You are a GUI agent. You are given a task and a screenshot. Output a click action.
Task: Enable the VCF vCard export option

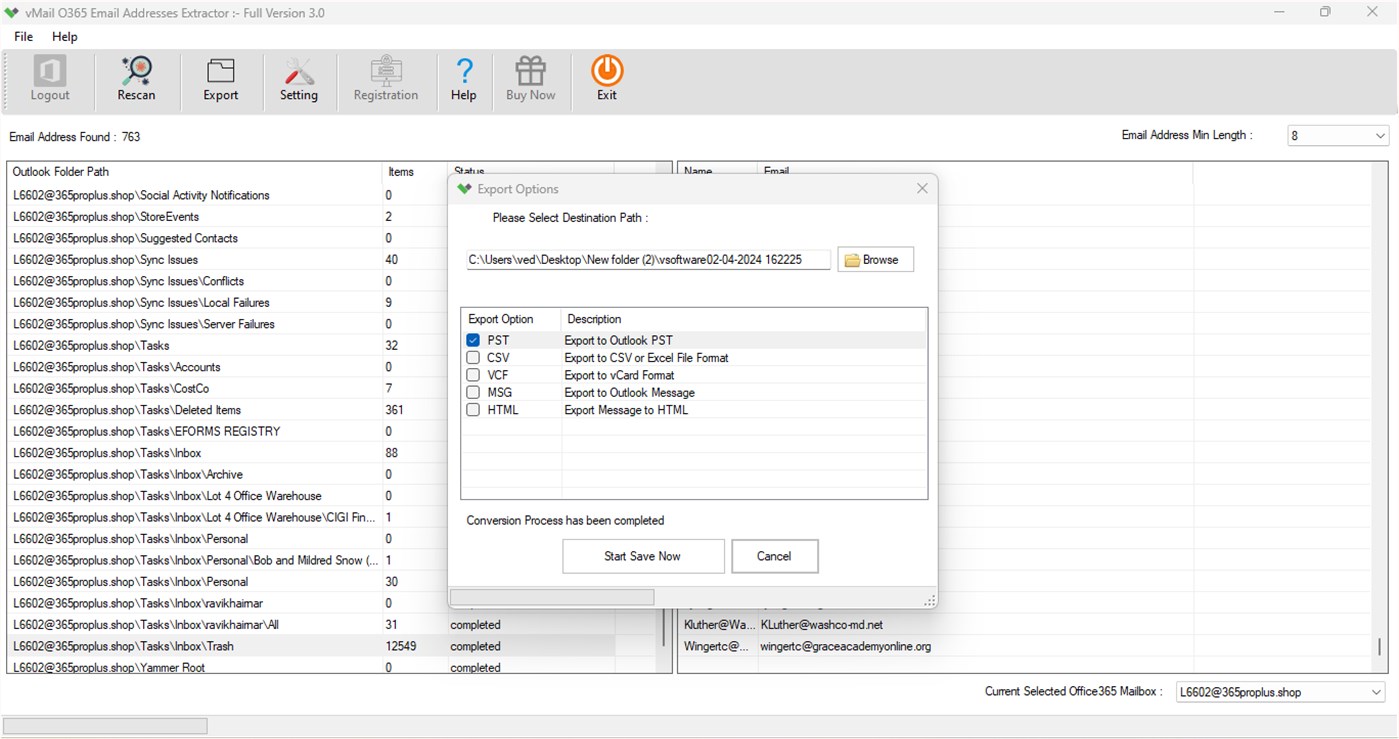point(472,374)
